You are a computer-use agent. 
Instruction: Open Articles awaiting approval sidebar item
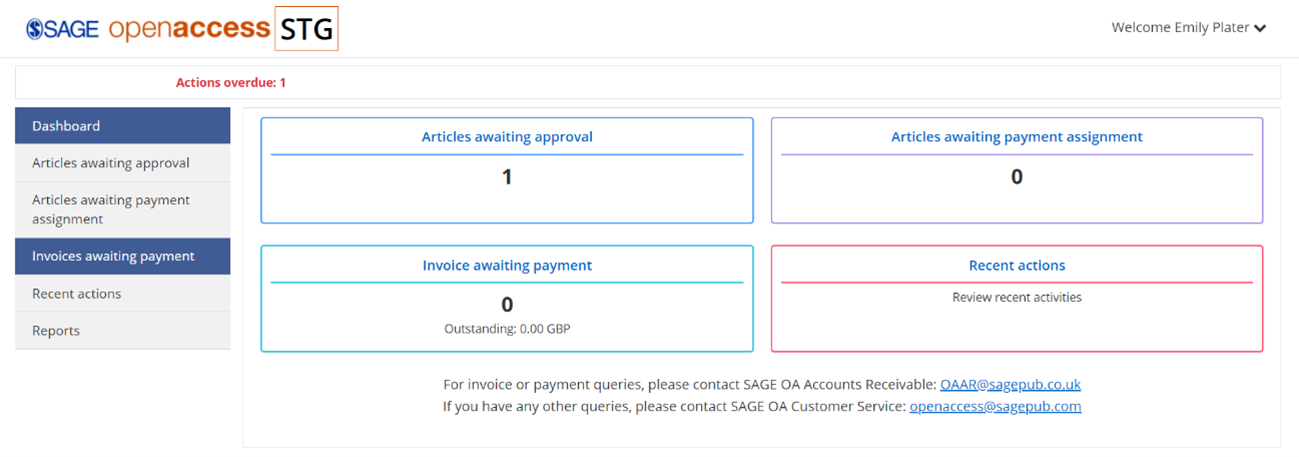(123, 163)
